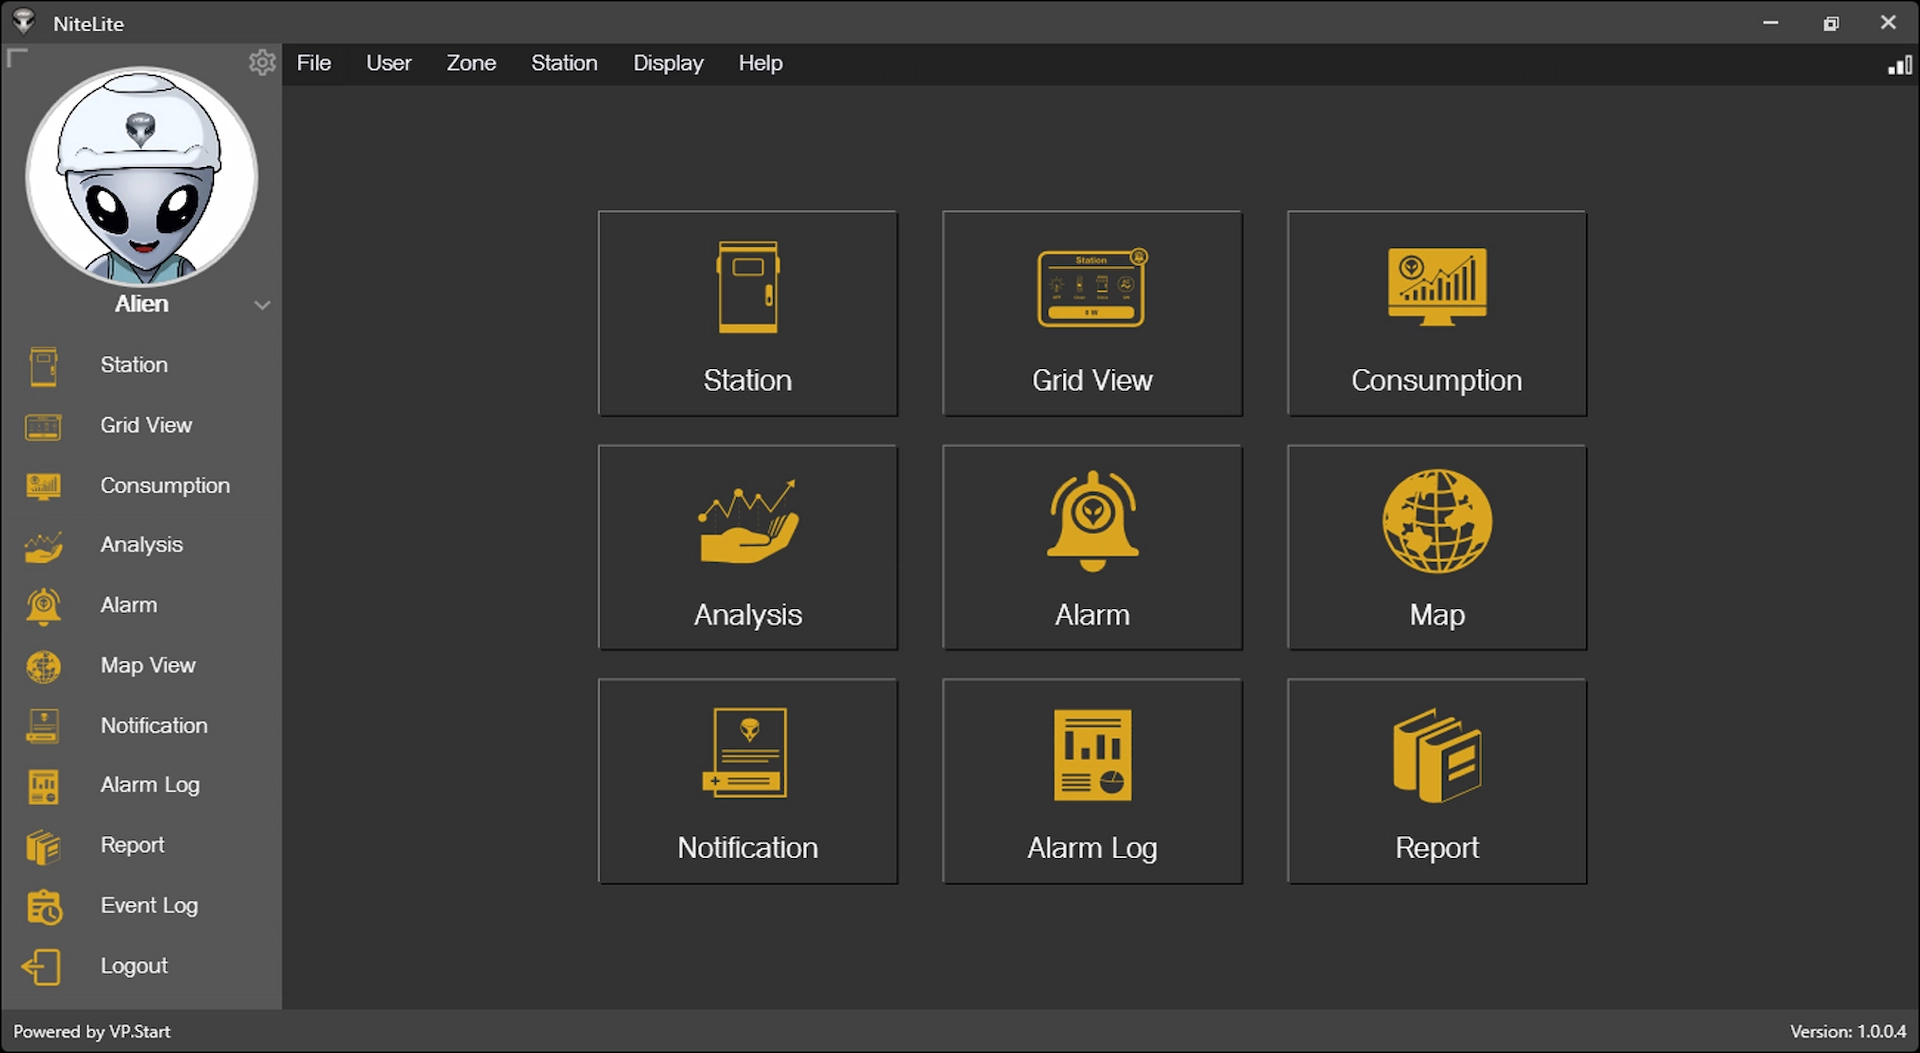Image resolution: width=1920 pixels, height=1053 pixels.
Task: Open Grid View from the sidebar icon
Action: (x=44, y=425)
